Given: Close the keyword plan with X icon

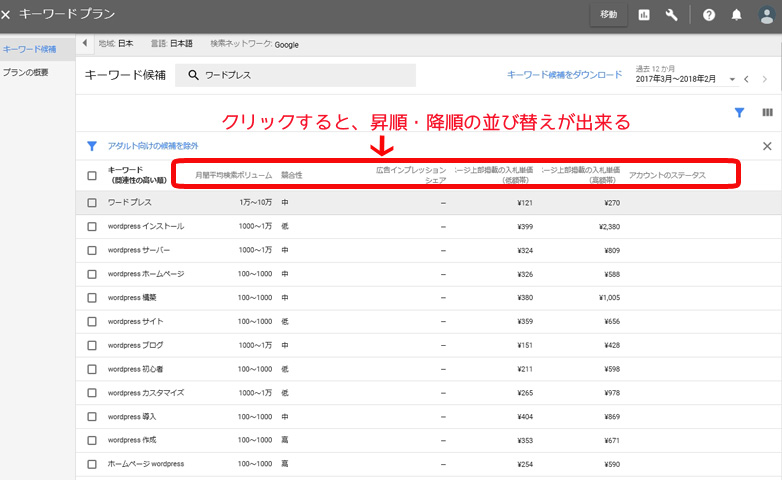Looking at the screenshot, I should [5, 15].
